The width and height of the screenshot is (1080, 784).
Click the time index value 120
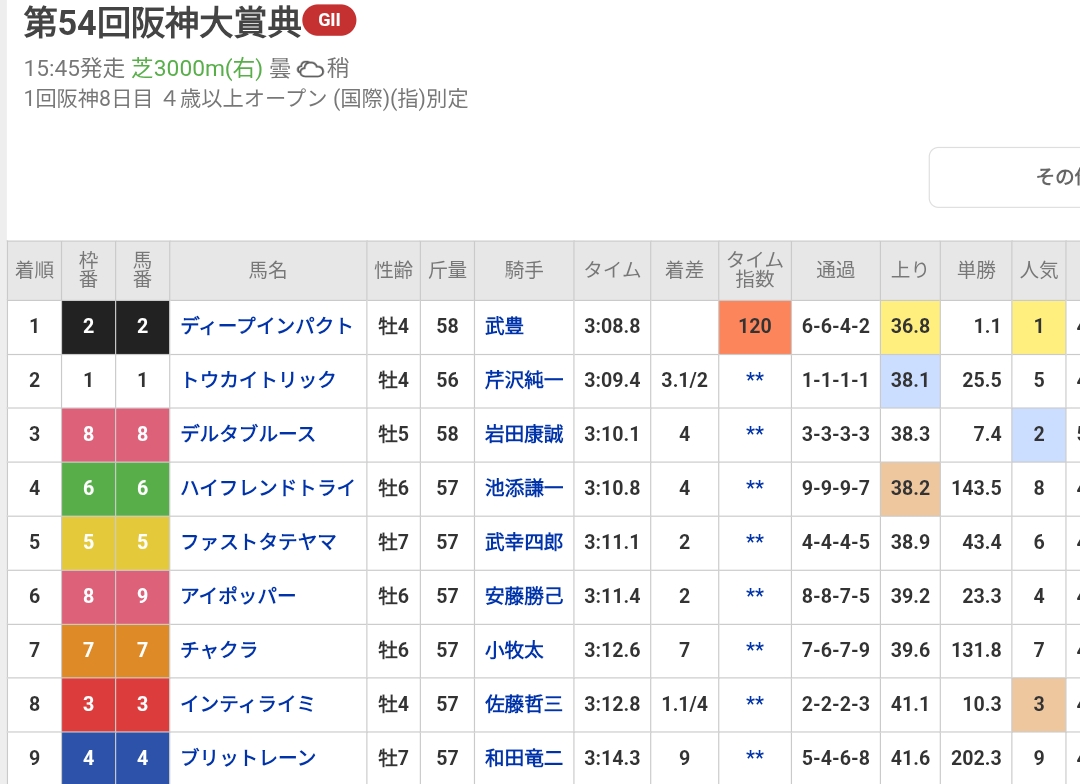point(755,326)
